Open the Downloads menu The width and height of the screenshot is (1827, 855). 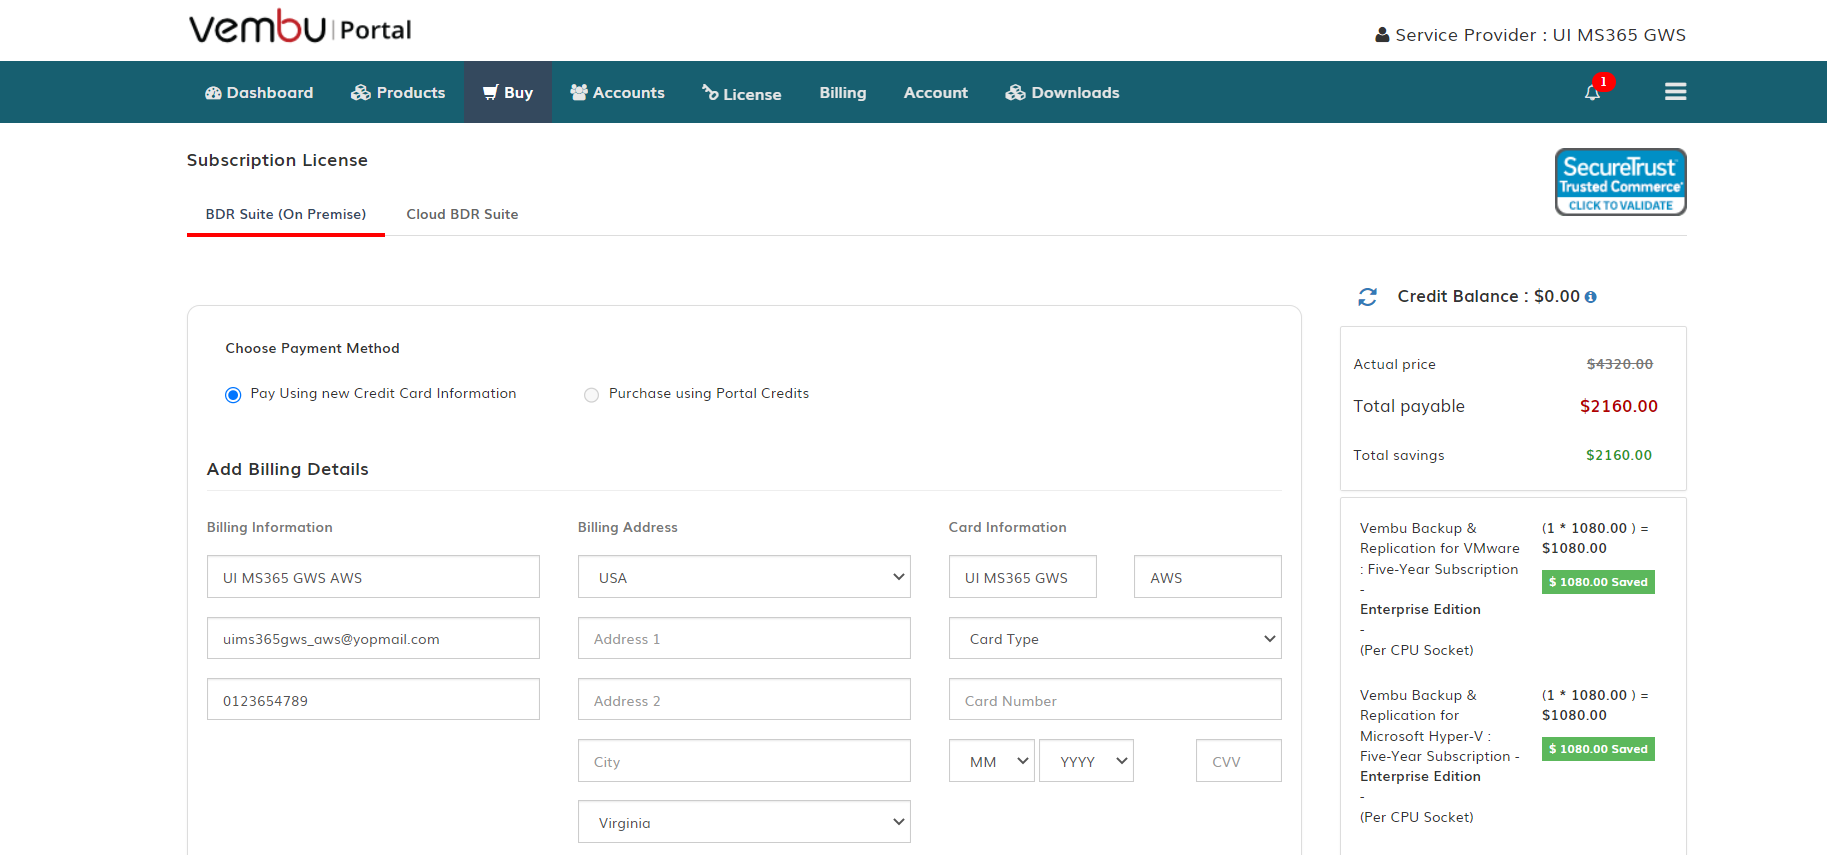pyautogui.click(x=1062, y=92)
